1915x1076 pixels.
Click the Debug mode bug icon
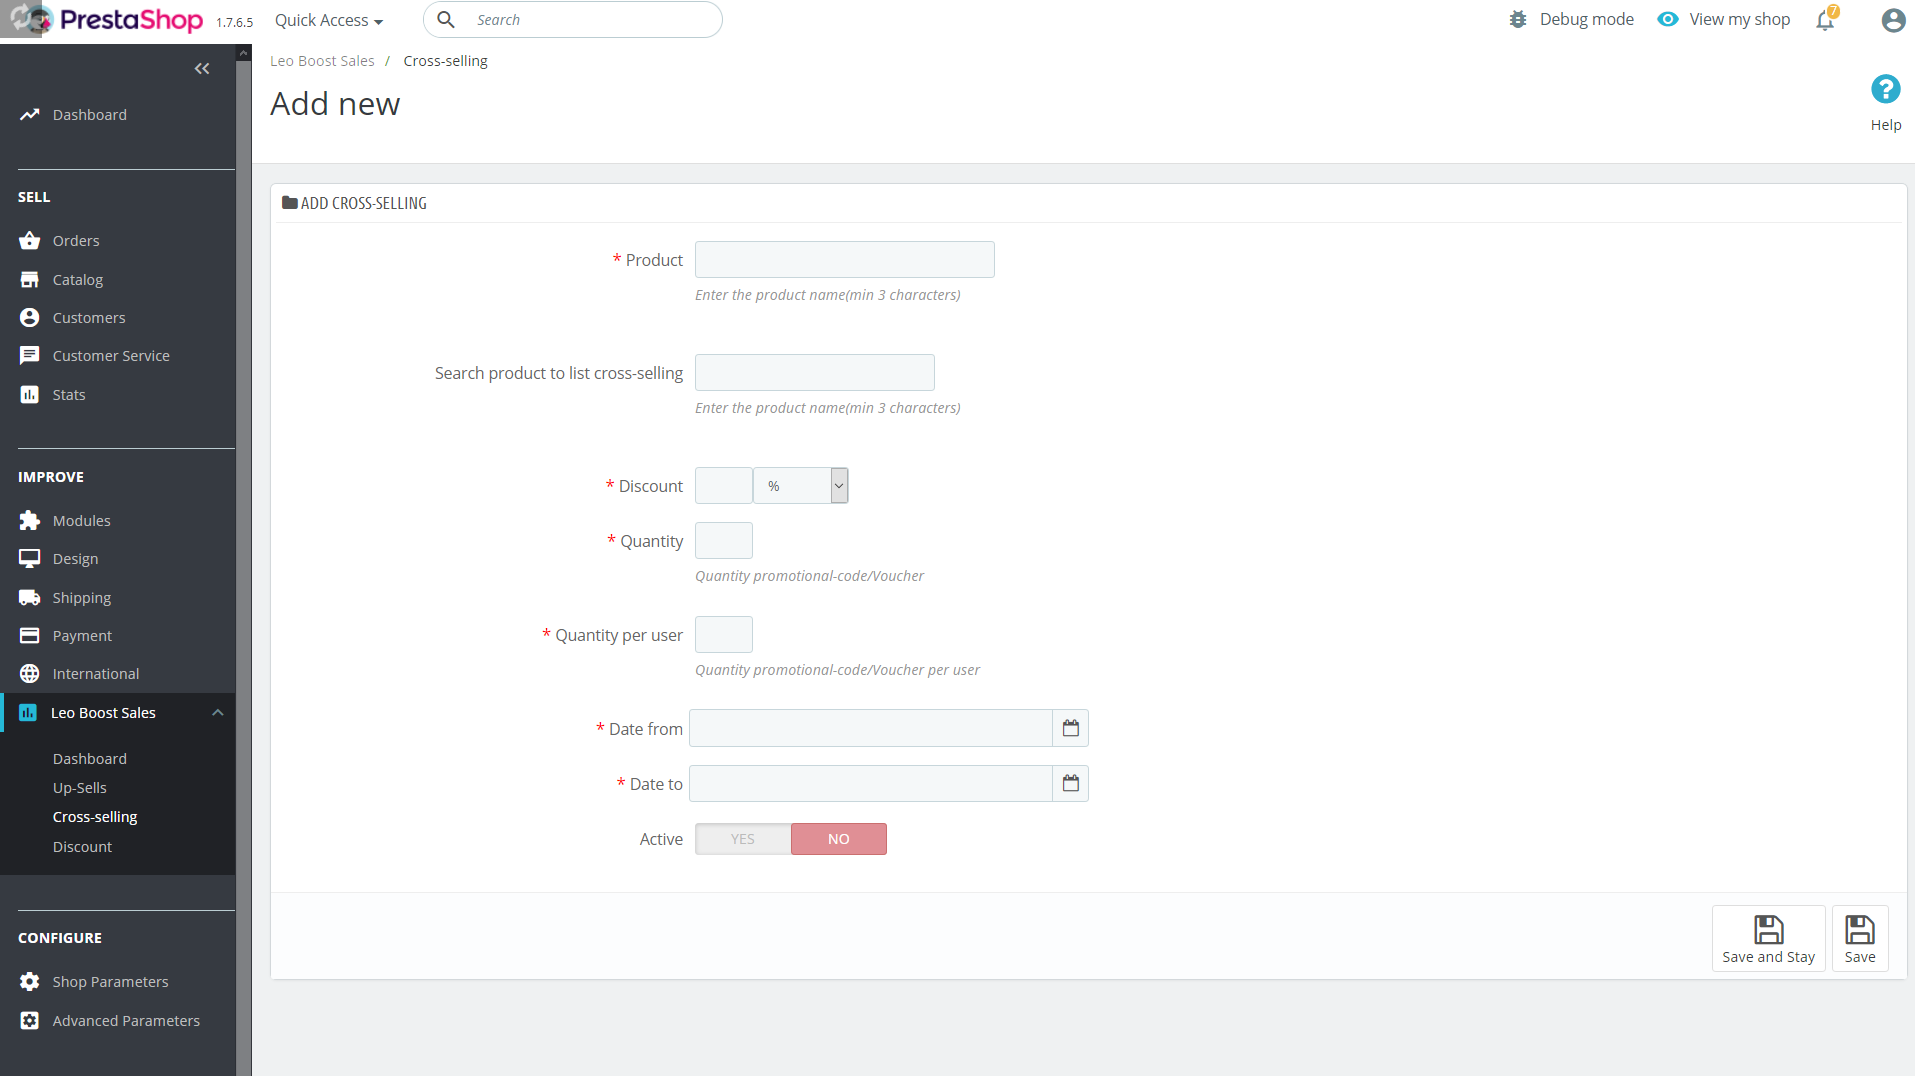click(1518, 20)
